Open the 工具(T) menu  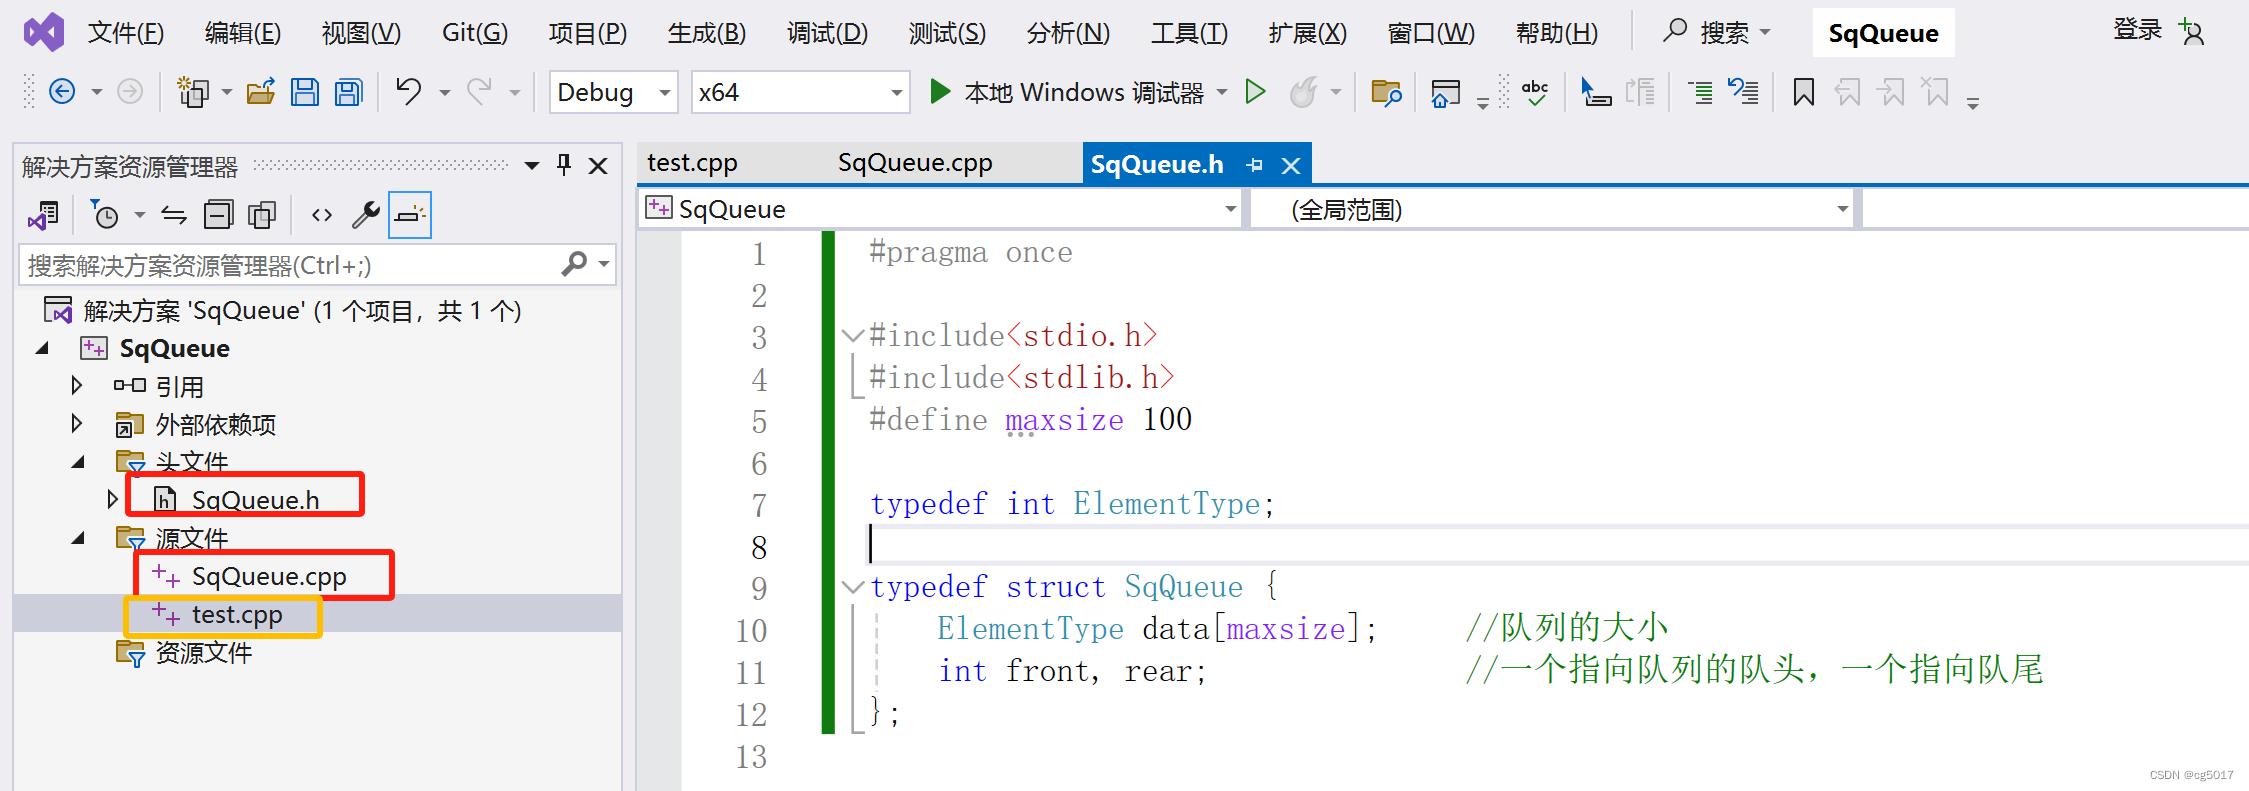coord(1189,33)
